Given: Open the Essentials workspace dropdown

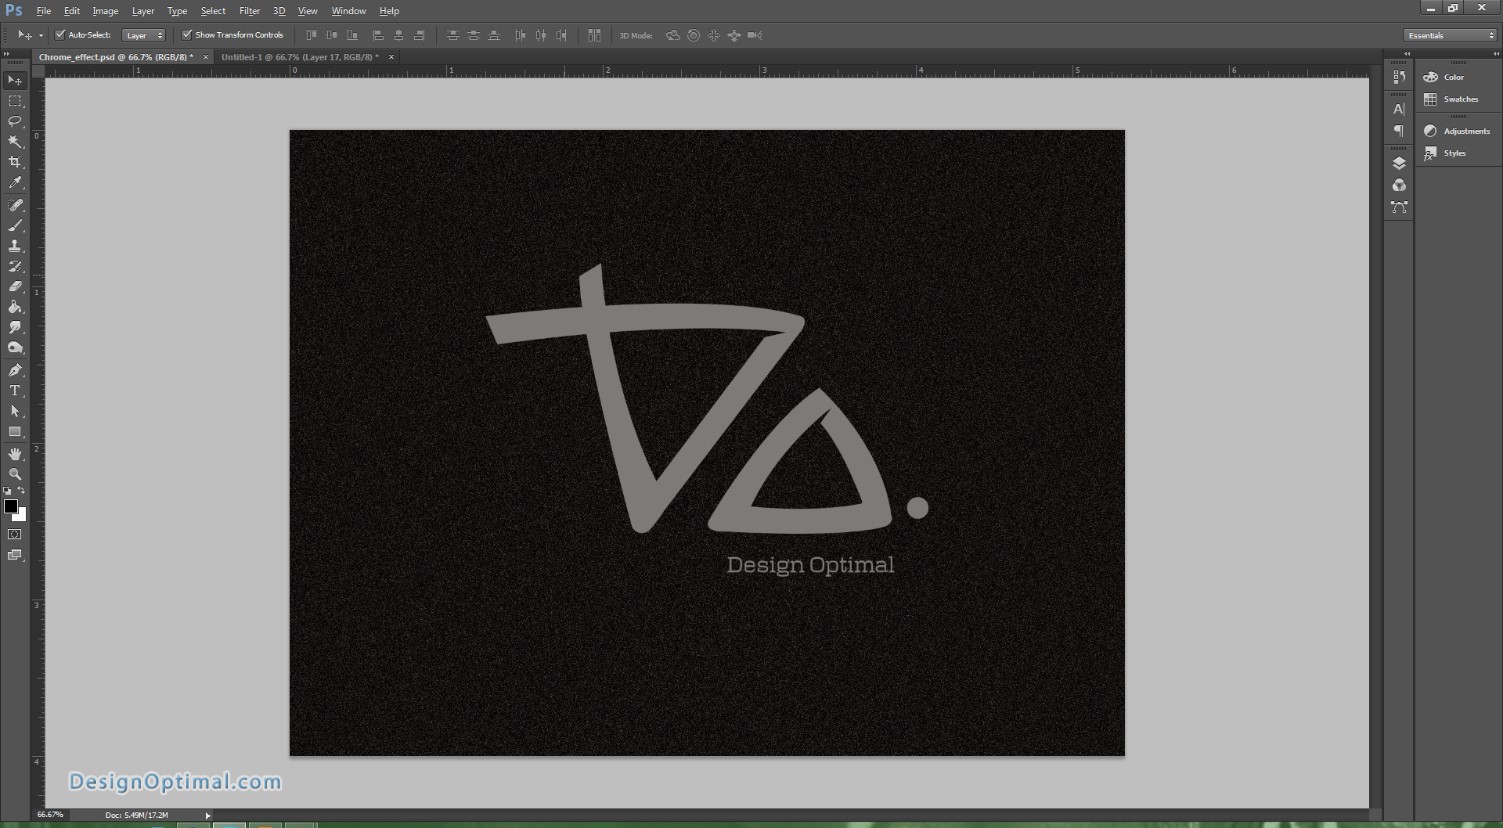Looking at the screenshot, I should [x=1450, y=35].
